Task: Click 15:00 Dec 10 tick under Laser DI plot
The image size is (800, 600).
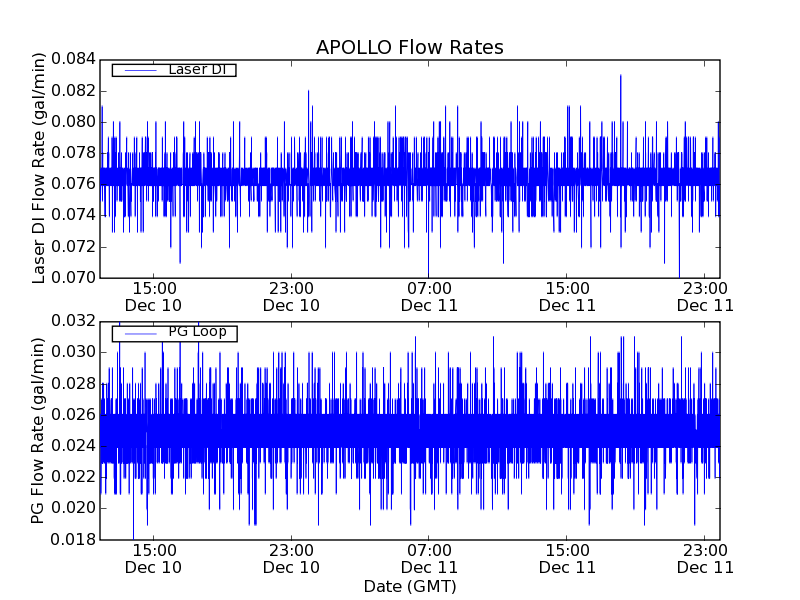Action: point(154,297)
